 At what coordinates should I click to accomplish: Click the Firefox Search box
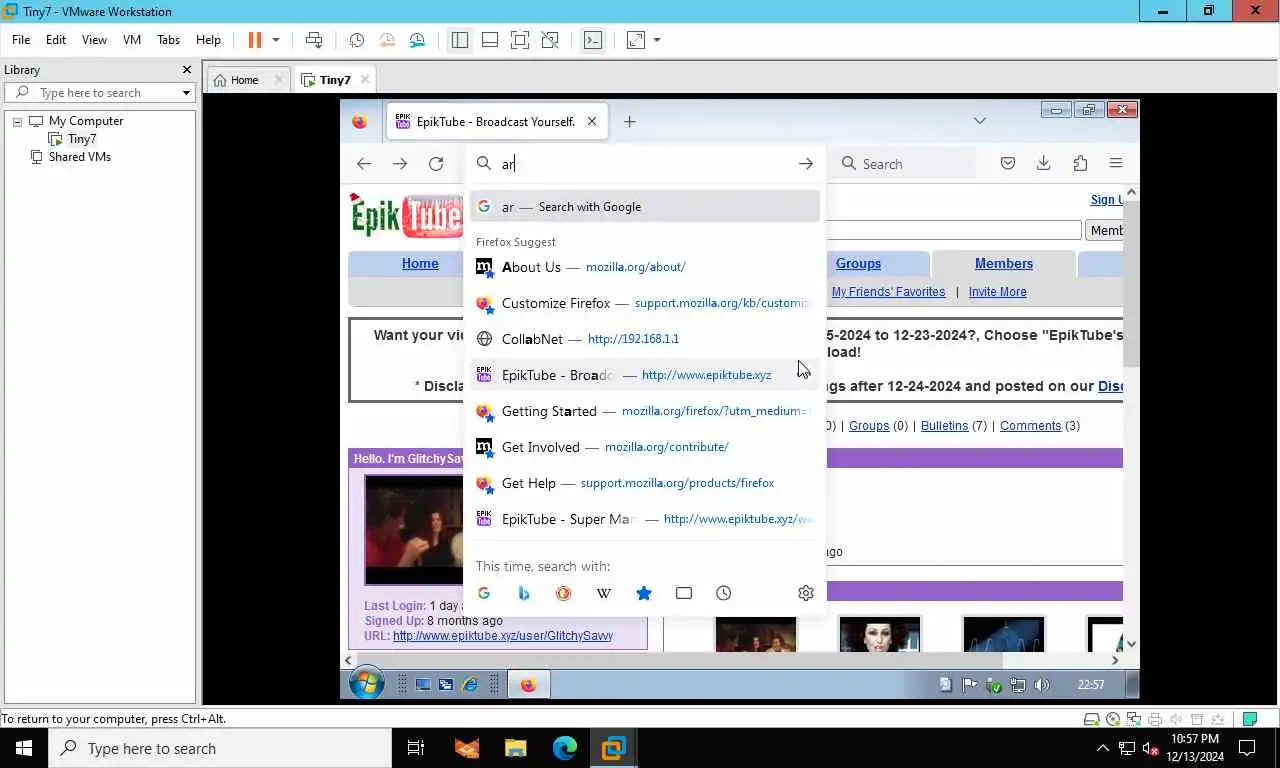point(905,164)
